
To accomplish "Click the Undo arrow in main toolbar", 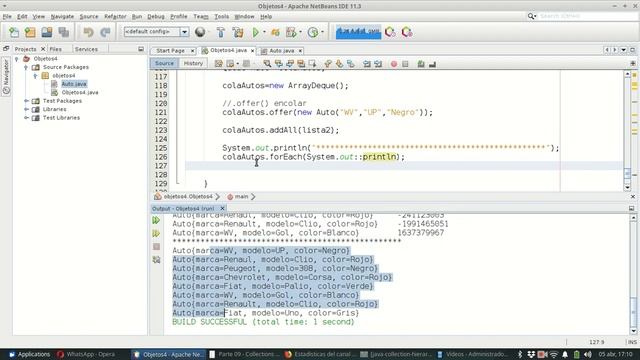I will pos(88,32).
